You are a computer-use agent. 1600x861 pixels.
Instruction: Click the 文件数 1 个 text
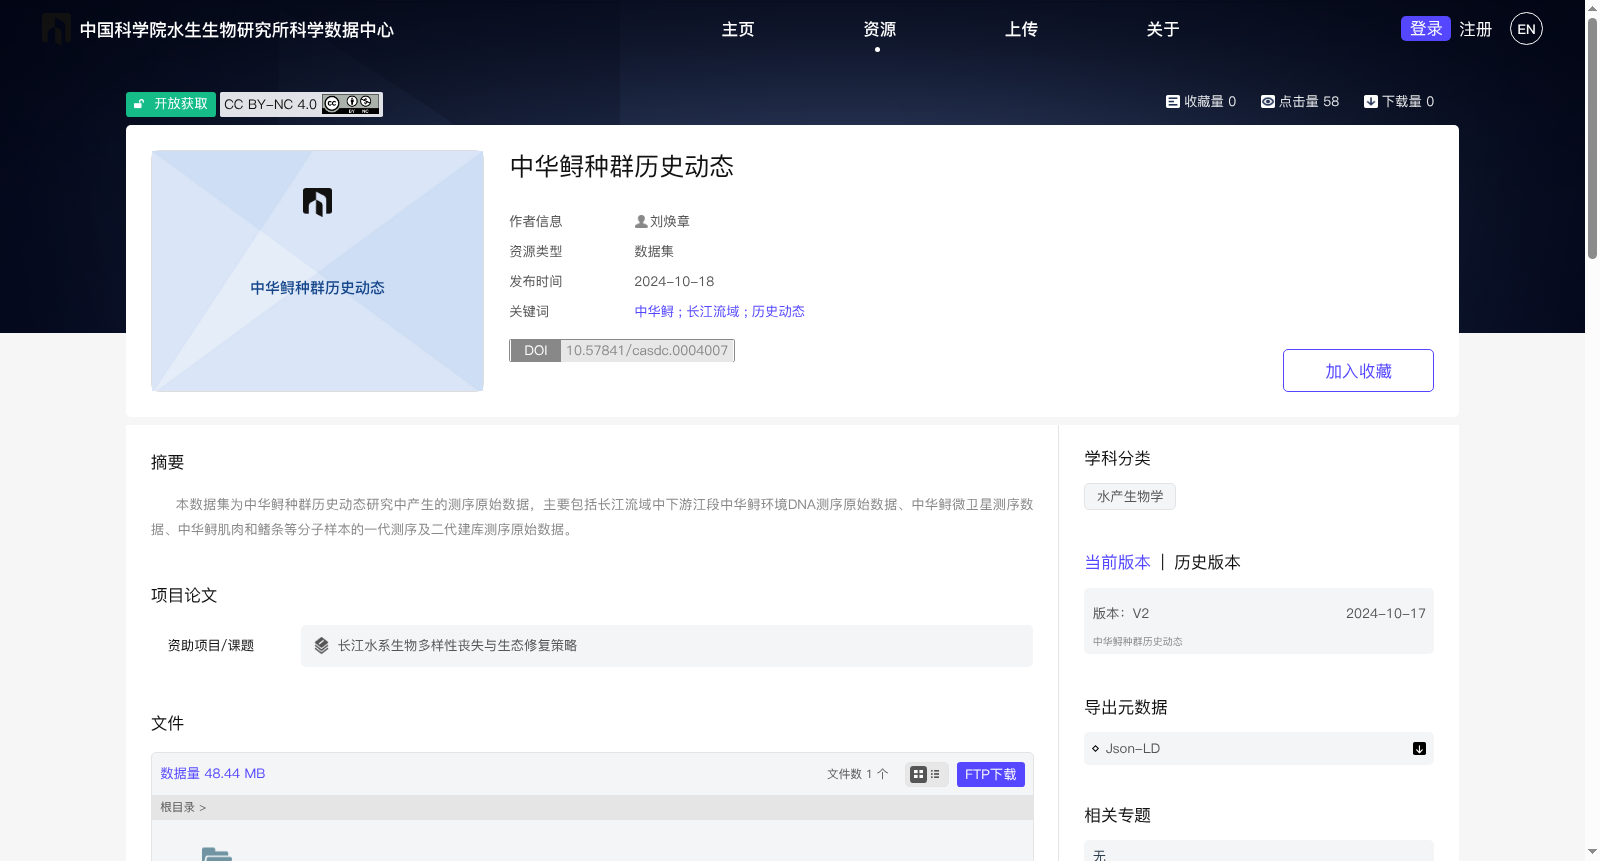pos(857,774)
